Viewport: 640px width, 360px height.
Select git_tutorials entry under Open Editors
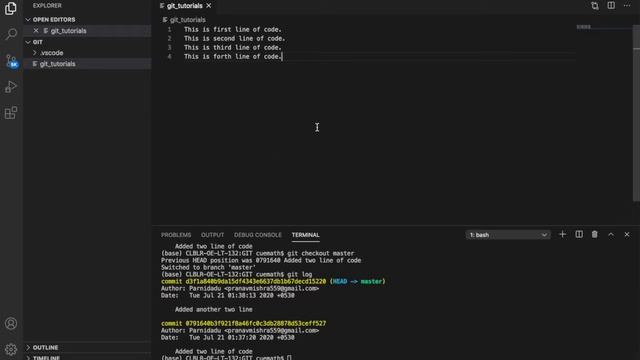coord(87,31)
